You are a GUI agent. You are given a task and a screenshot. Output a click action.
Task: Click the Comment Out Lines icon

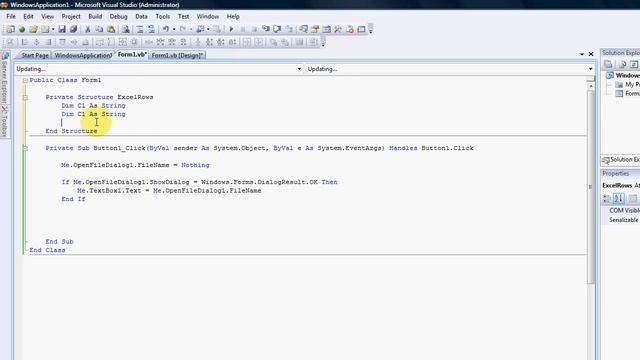coord(140,29)
